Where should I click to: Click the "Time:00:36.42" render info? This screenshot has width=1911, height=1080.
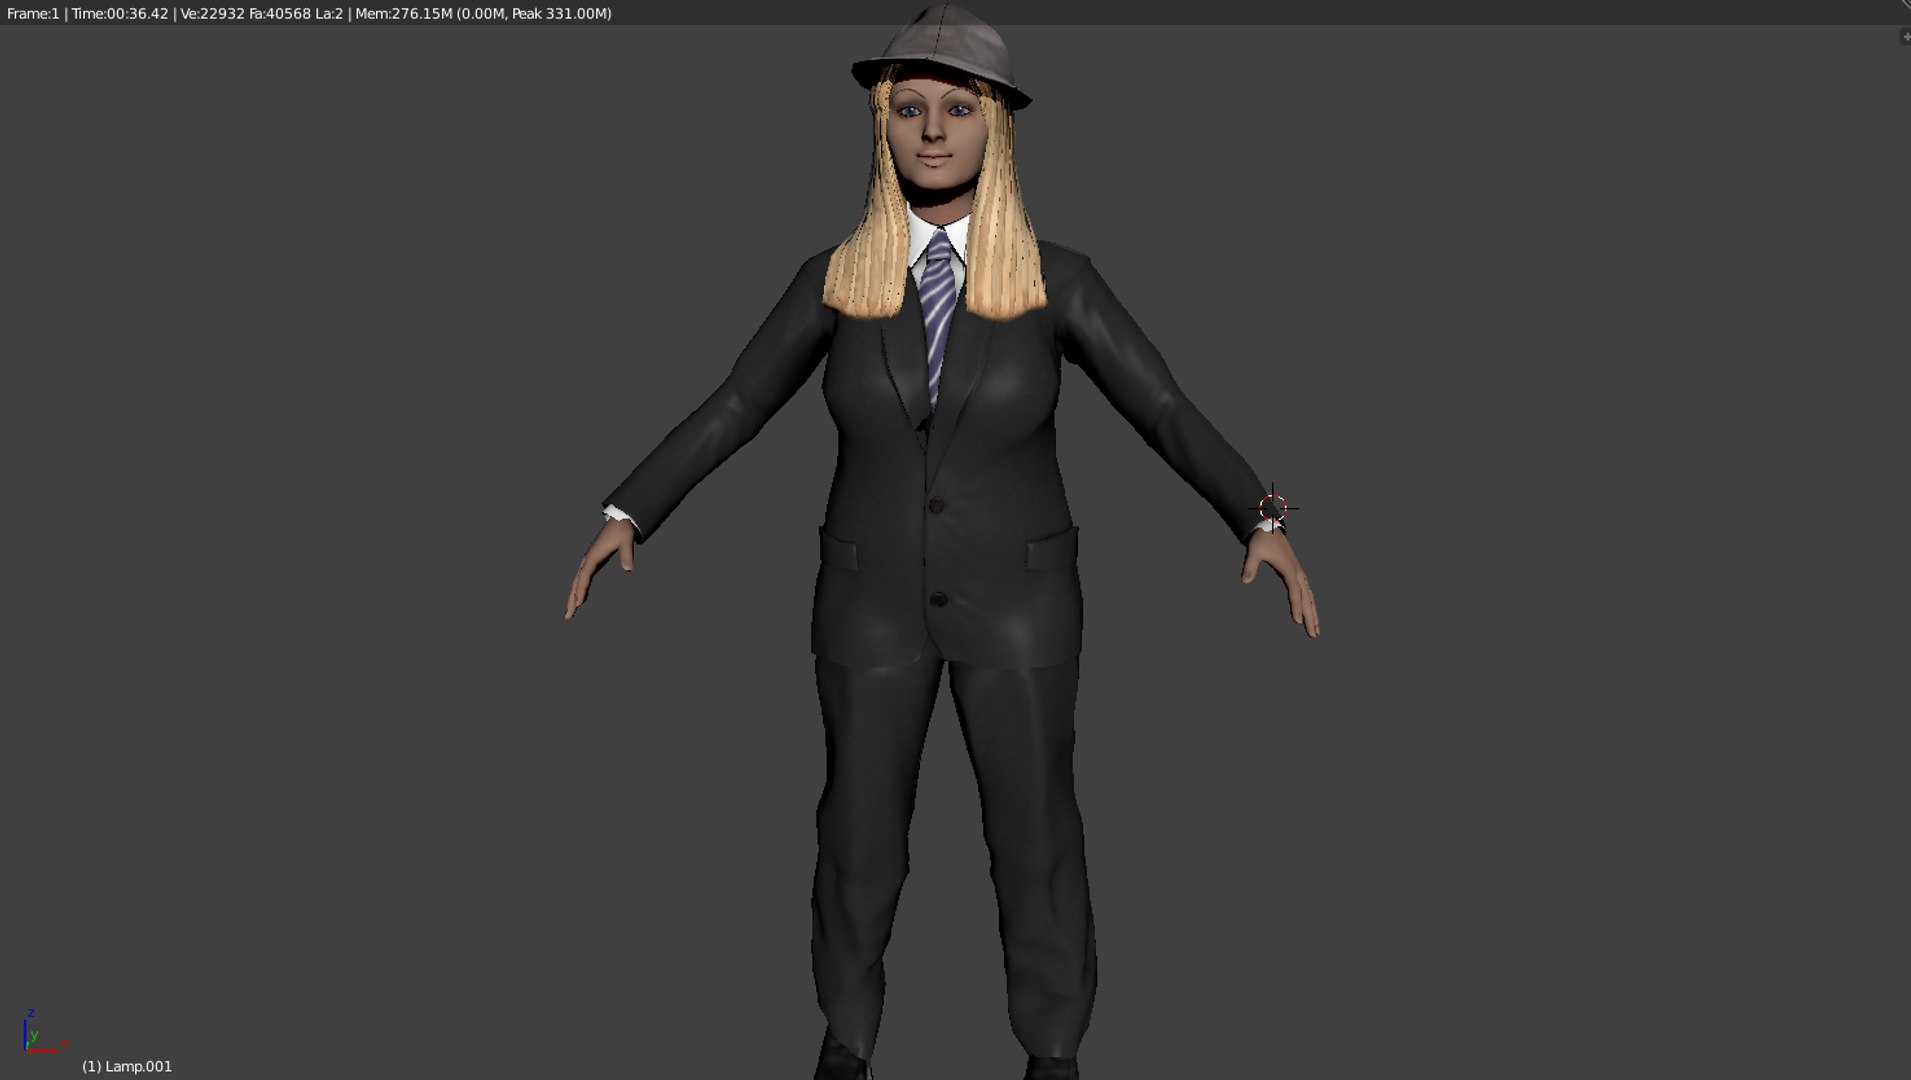(x=120, y=13)
